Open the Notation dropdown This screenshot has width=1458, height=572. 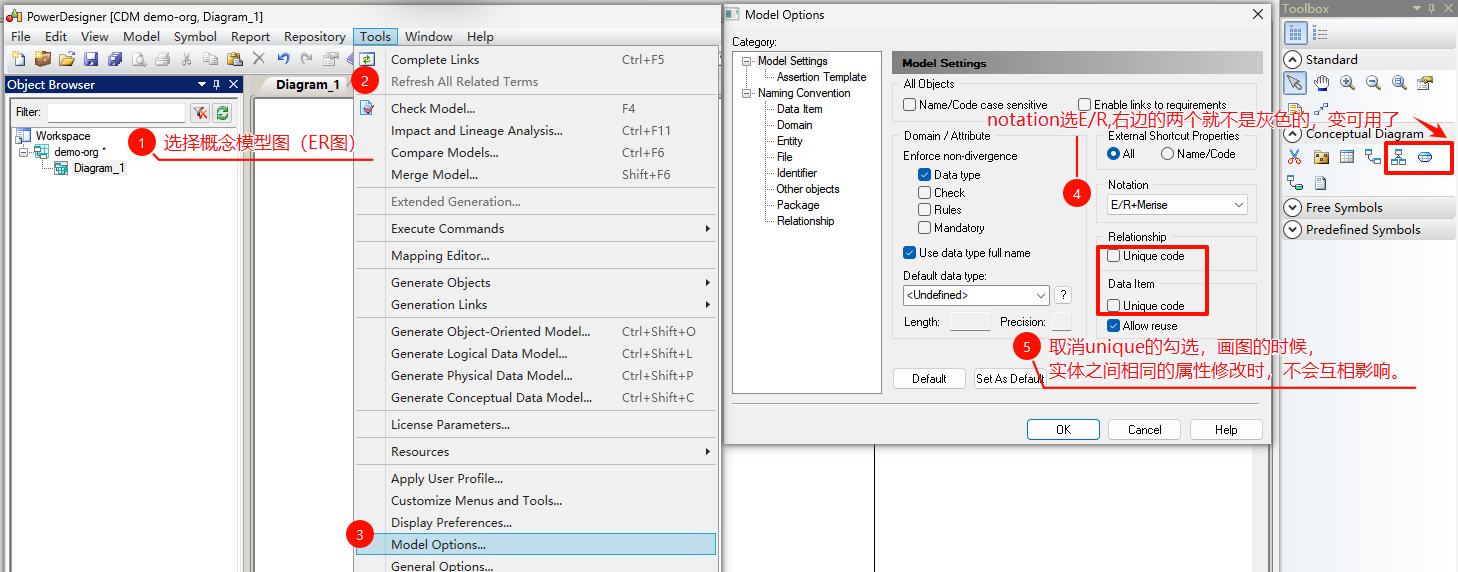tap(1239, 205)
